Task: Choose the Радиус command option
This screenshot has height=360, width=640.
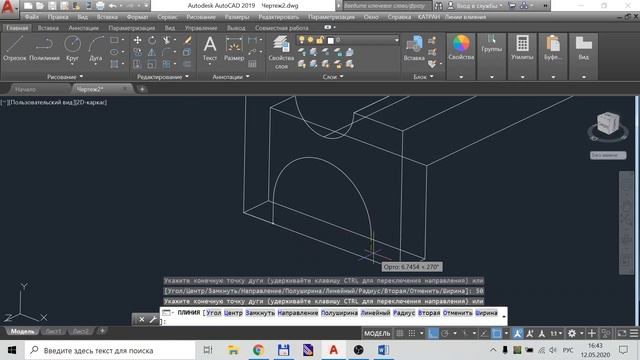Action: [x=404, y=313]
